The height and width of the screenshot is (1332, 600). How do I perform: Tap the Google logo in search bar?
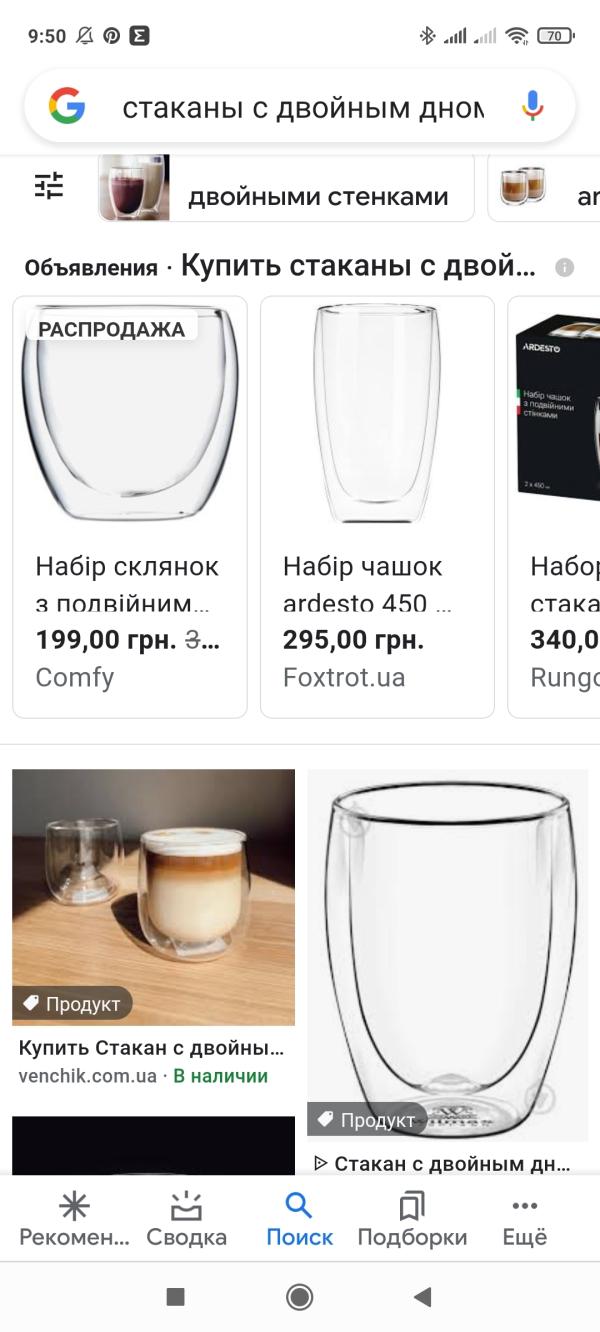click(x=67, y=106)
